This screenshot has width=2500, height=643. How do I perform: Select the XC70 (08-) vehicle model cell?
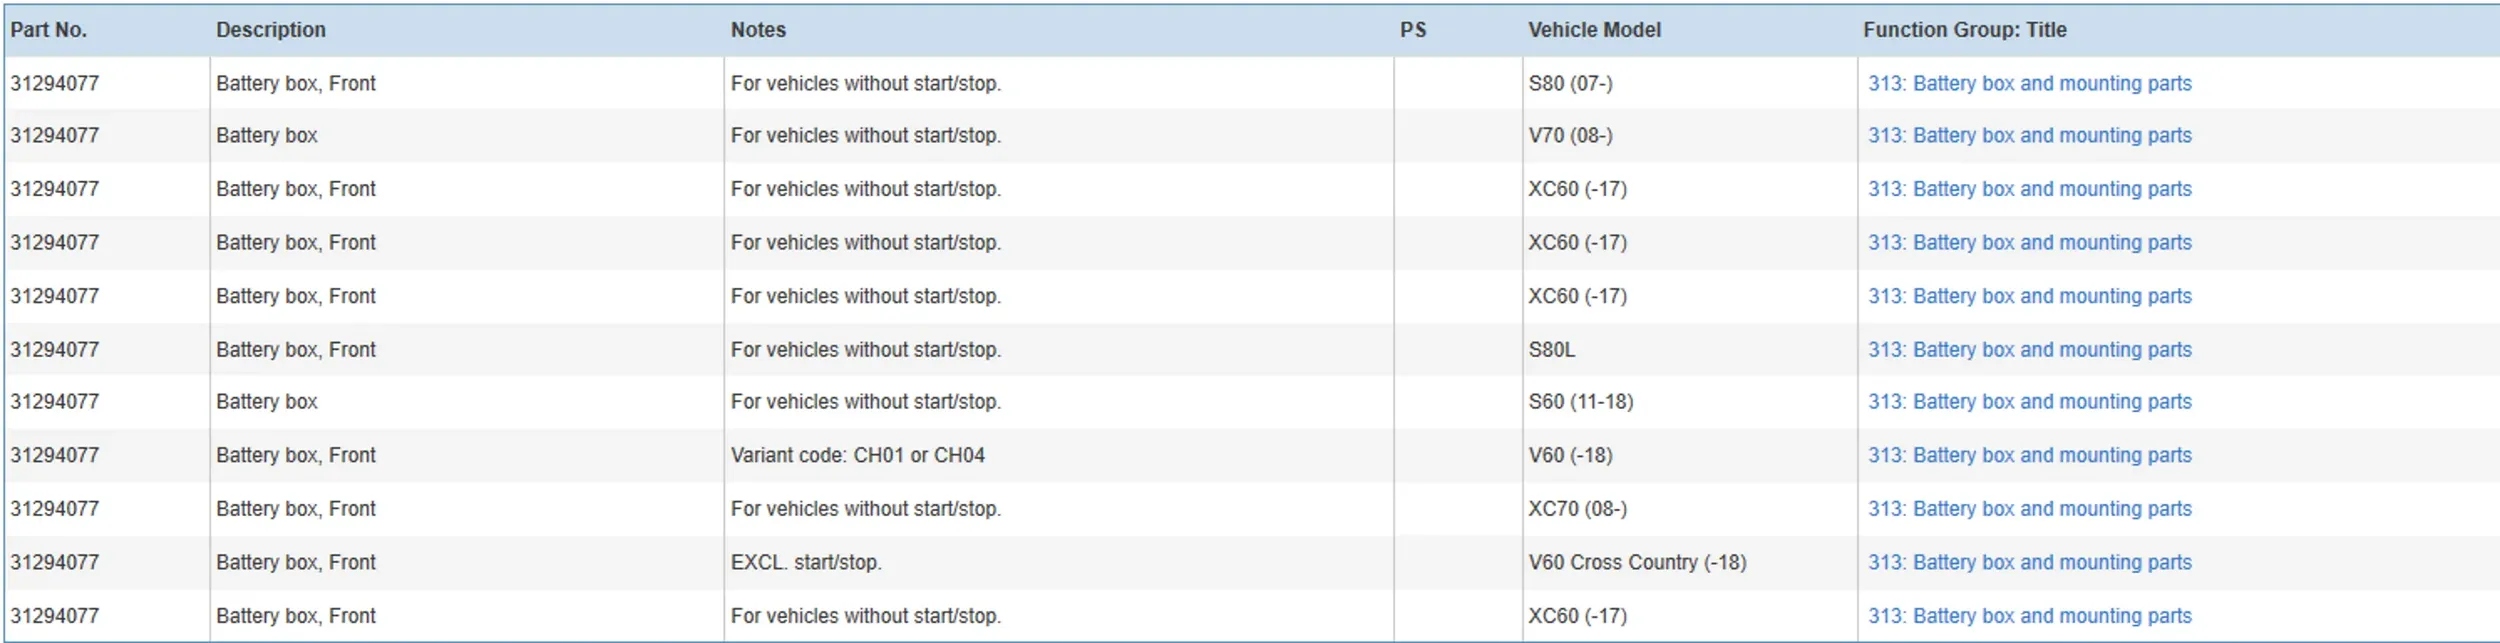coord(1577,508)
